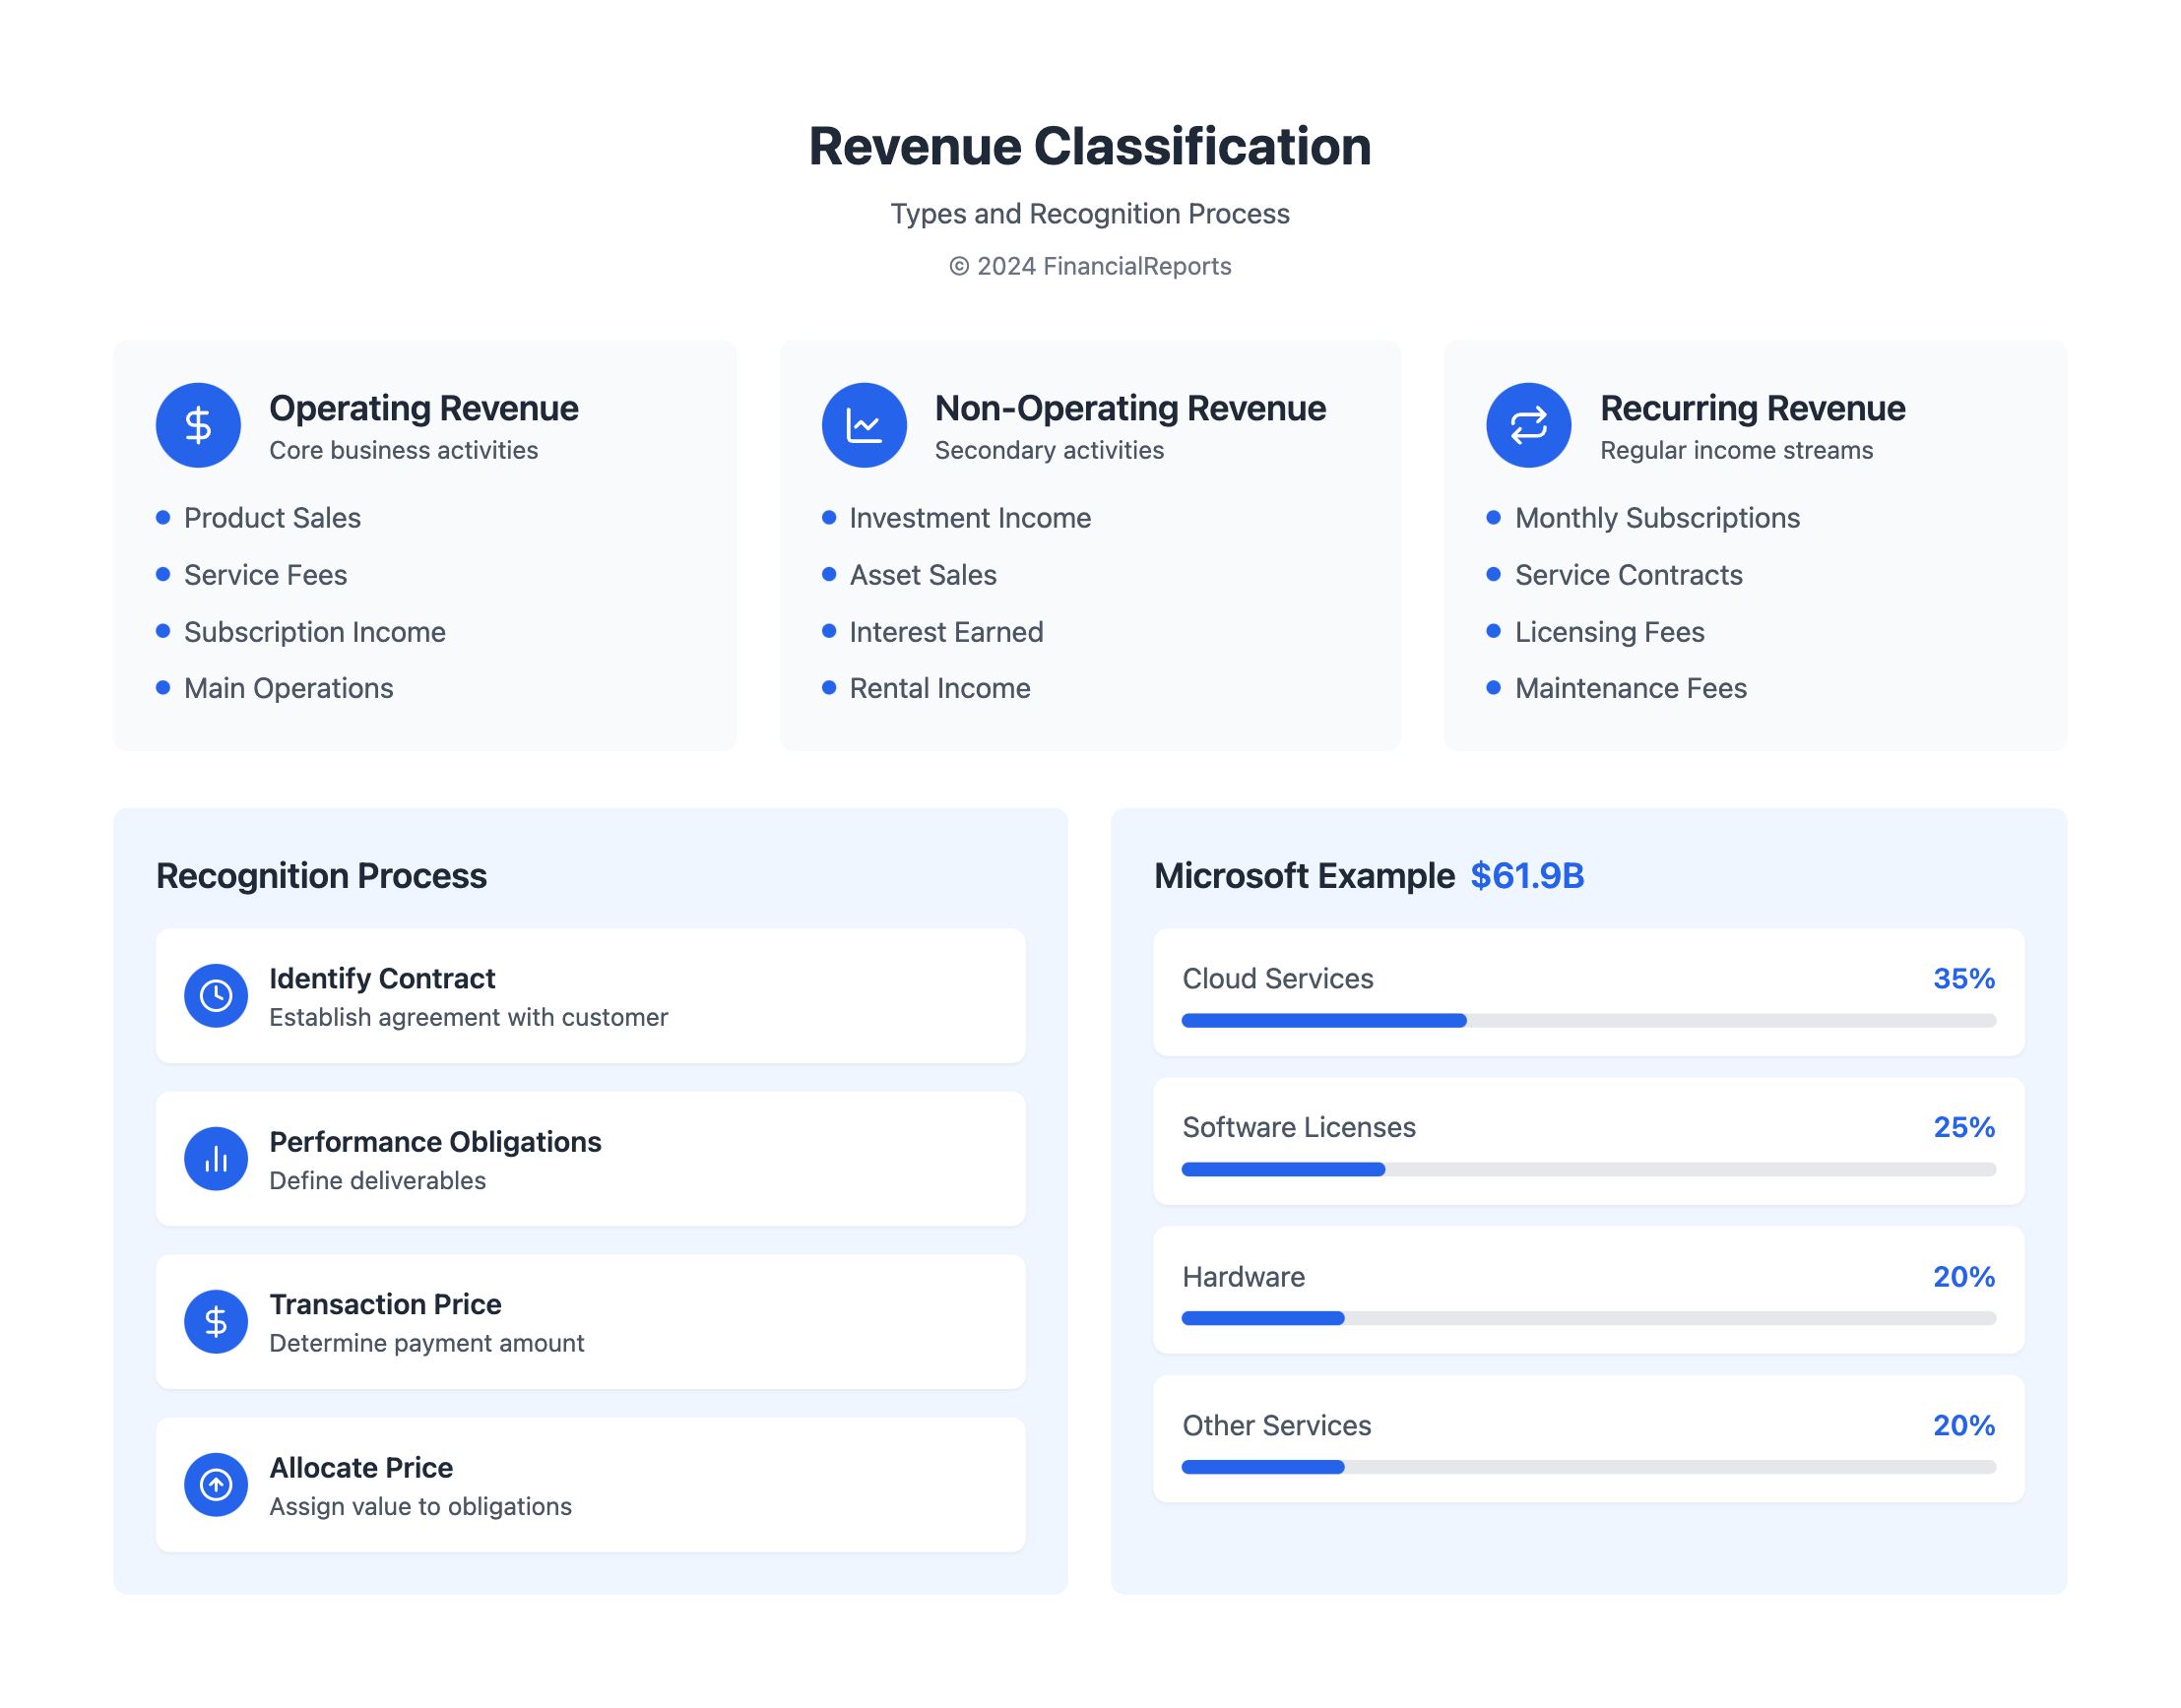Click the dollar icon beside Operating Revenue

click(198, 425)
